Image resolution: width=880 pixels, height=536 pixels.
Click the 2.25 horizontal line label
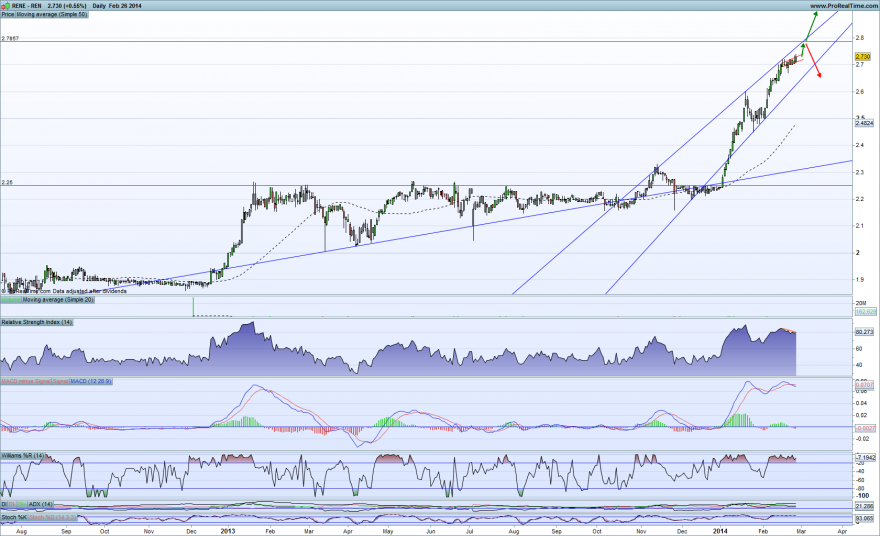[x=7, y=182]
